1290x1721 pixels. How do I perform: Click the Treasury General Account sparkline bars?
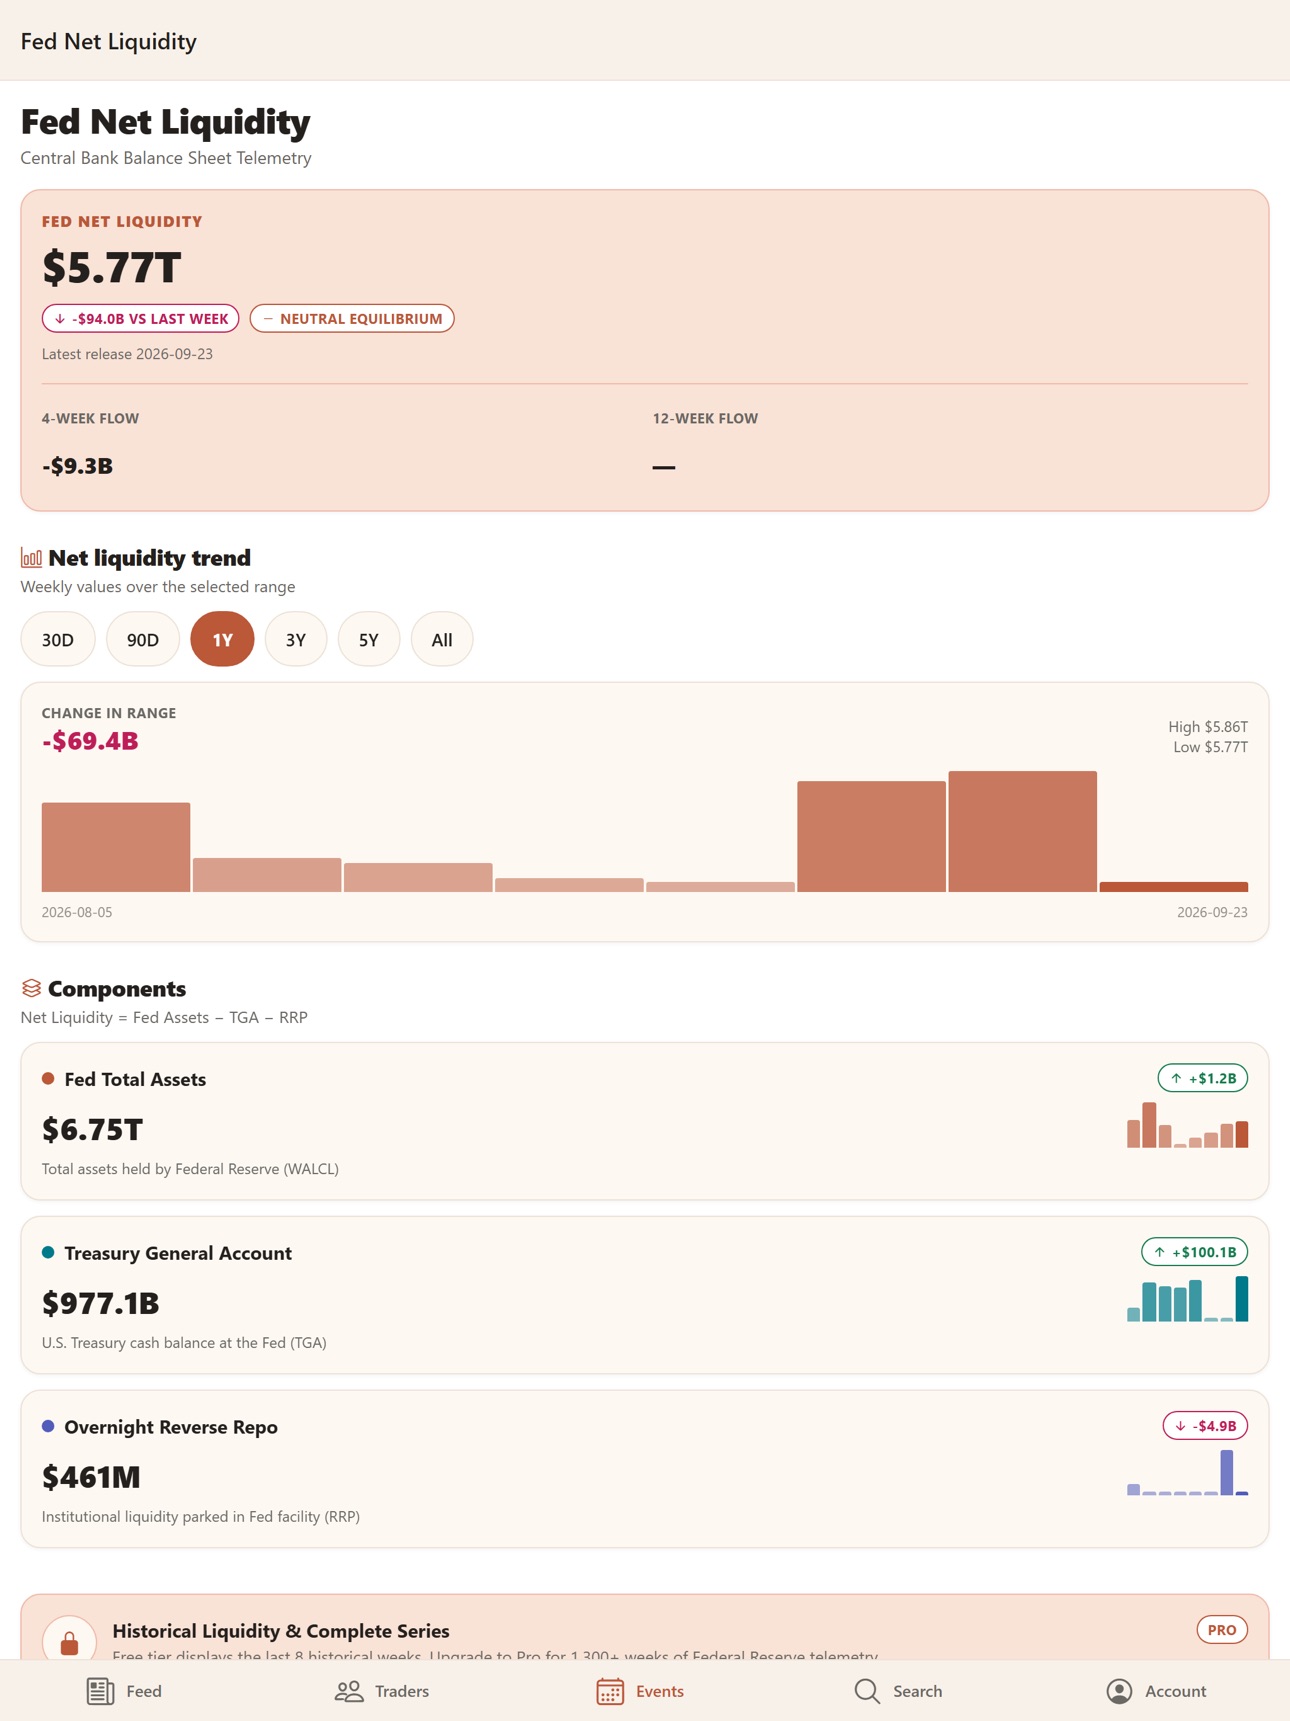click(1187, 1299)
